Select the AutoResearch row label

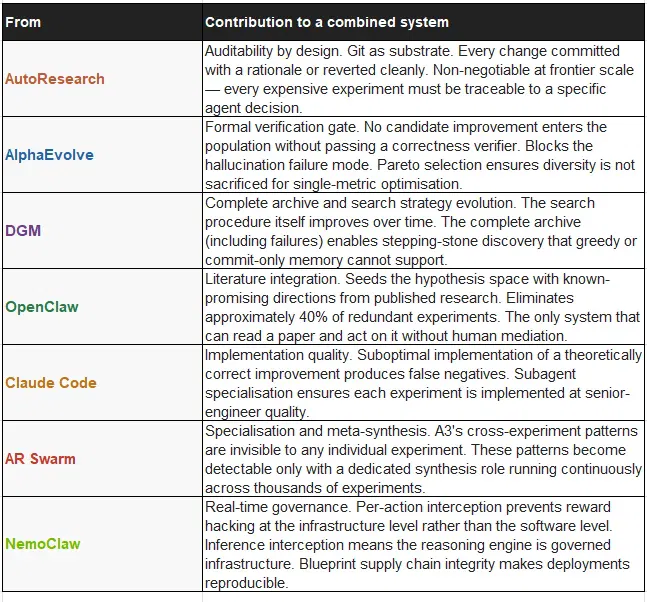tap(54, 79)
